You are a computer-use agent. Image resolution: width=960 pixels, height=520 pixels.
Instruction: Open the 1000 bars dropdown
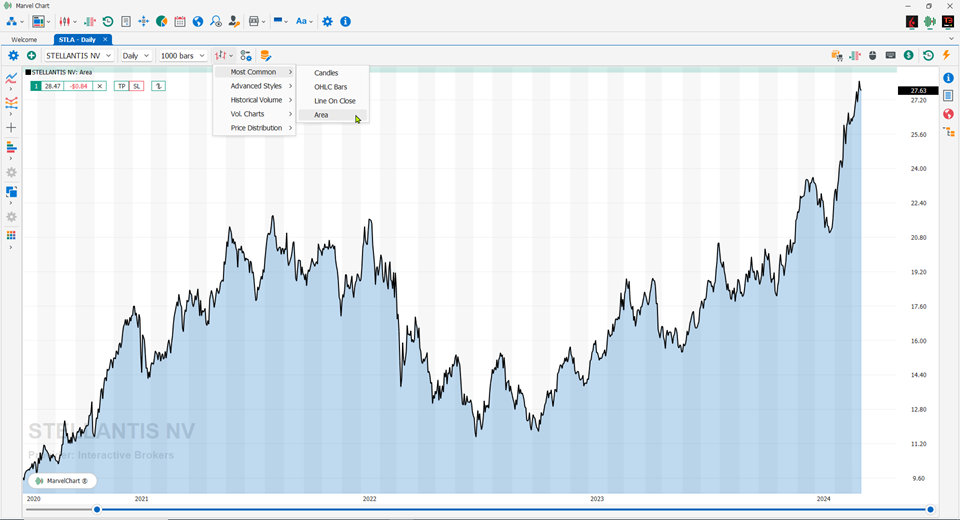tap(182, 56)
